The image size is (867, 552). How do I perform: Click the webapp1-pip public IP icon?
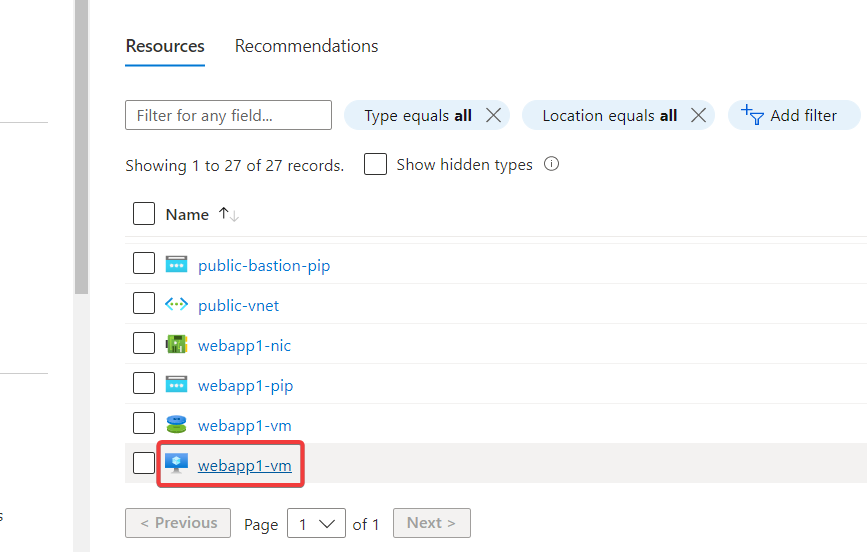pyautogui.click(x=176, y=385)
